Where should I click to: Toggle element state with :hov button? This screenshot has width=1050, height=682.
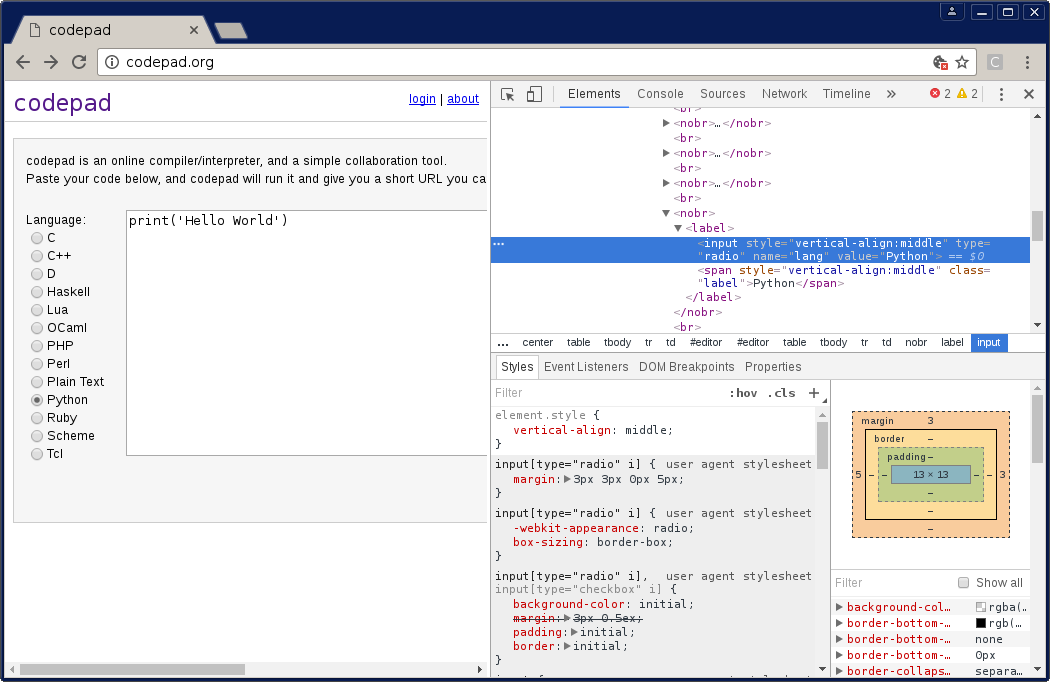pos(743,393)
